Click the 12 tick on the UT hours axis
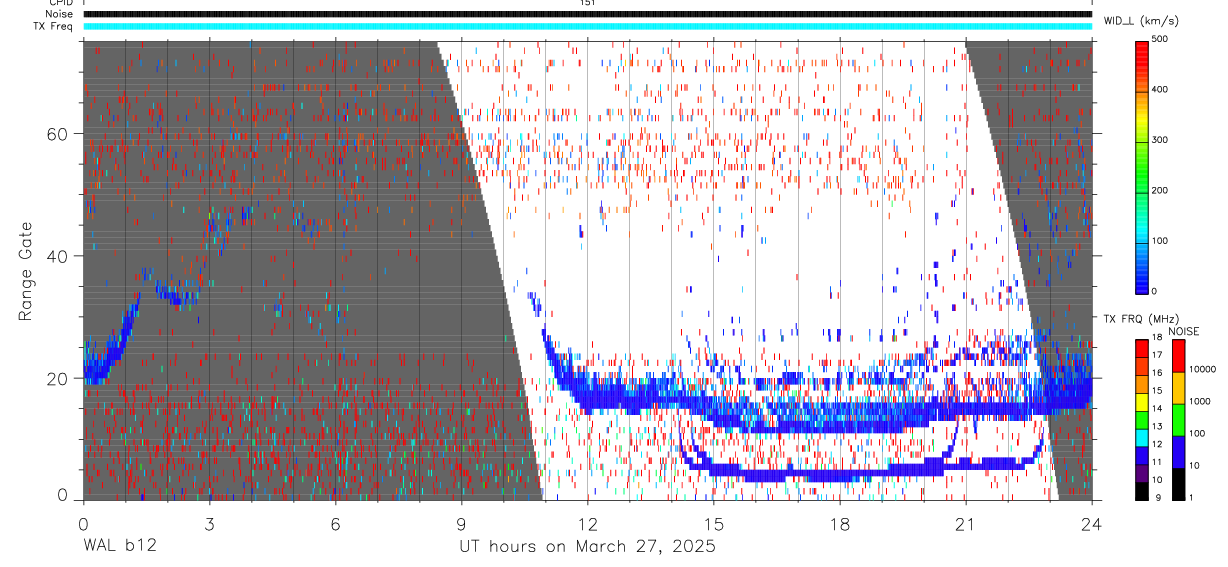The width and height of the screenshot is (1228, 567). (x=588, y=523)
